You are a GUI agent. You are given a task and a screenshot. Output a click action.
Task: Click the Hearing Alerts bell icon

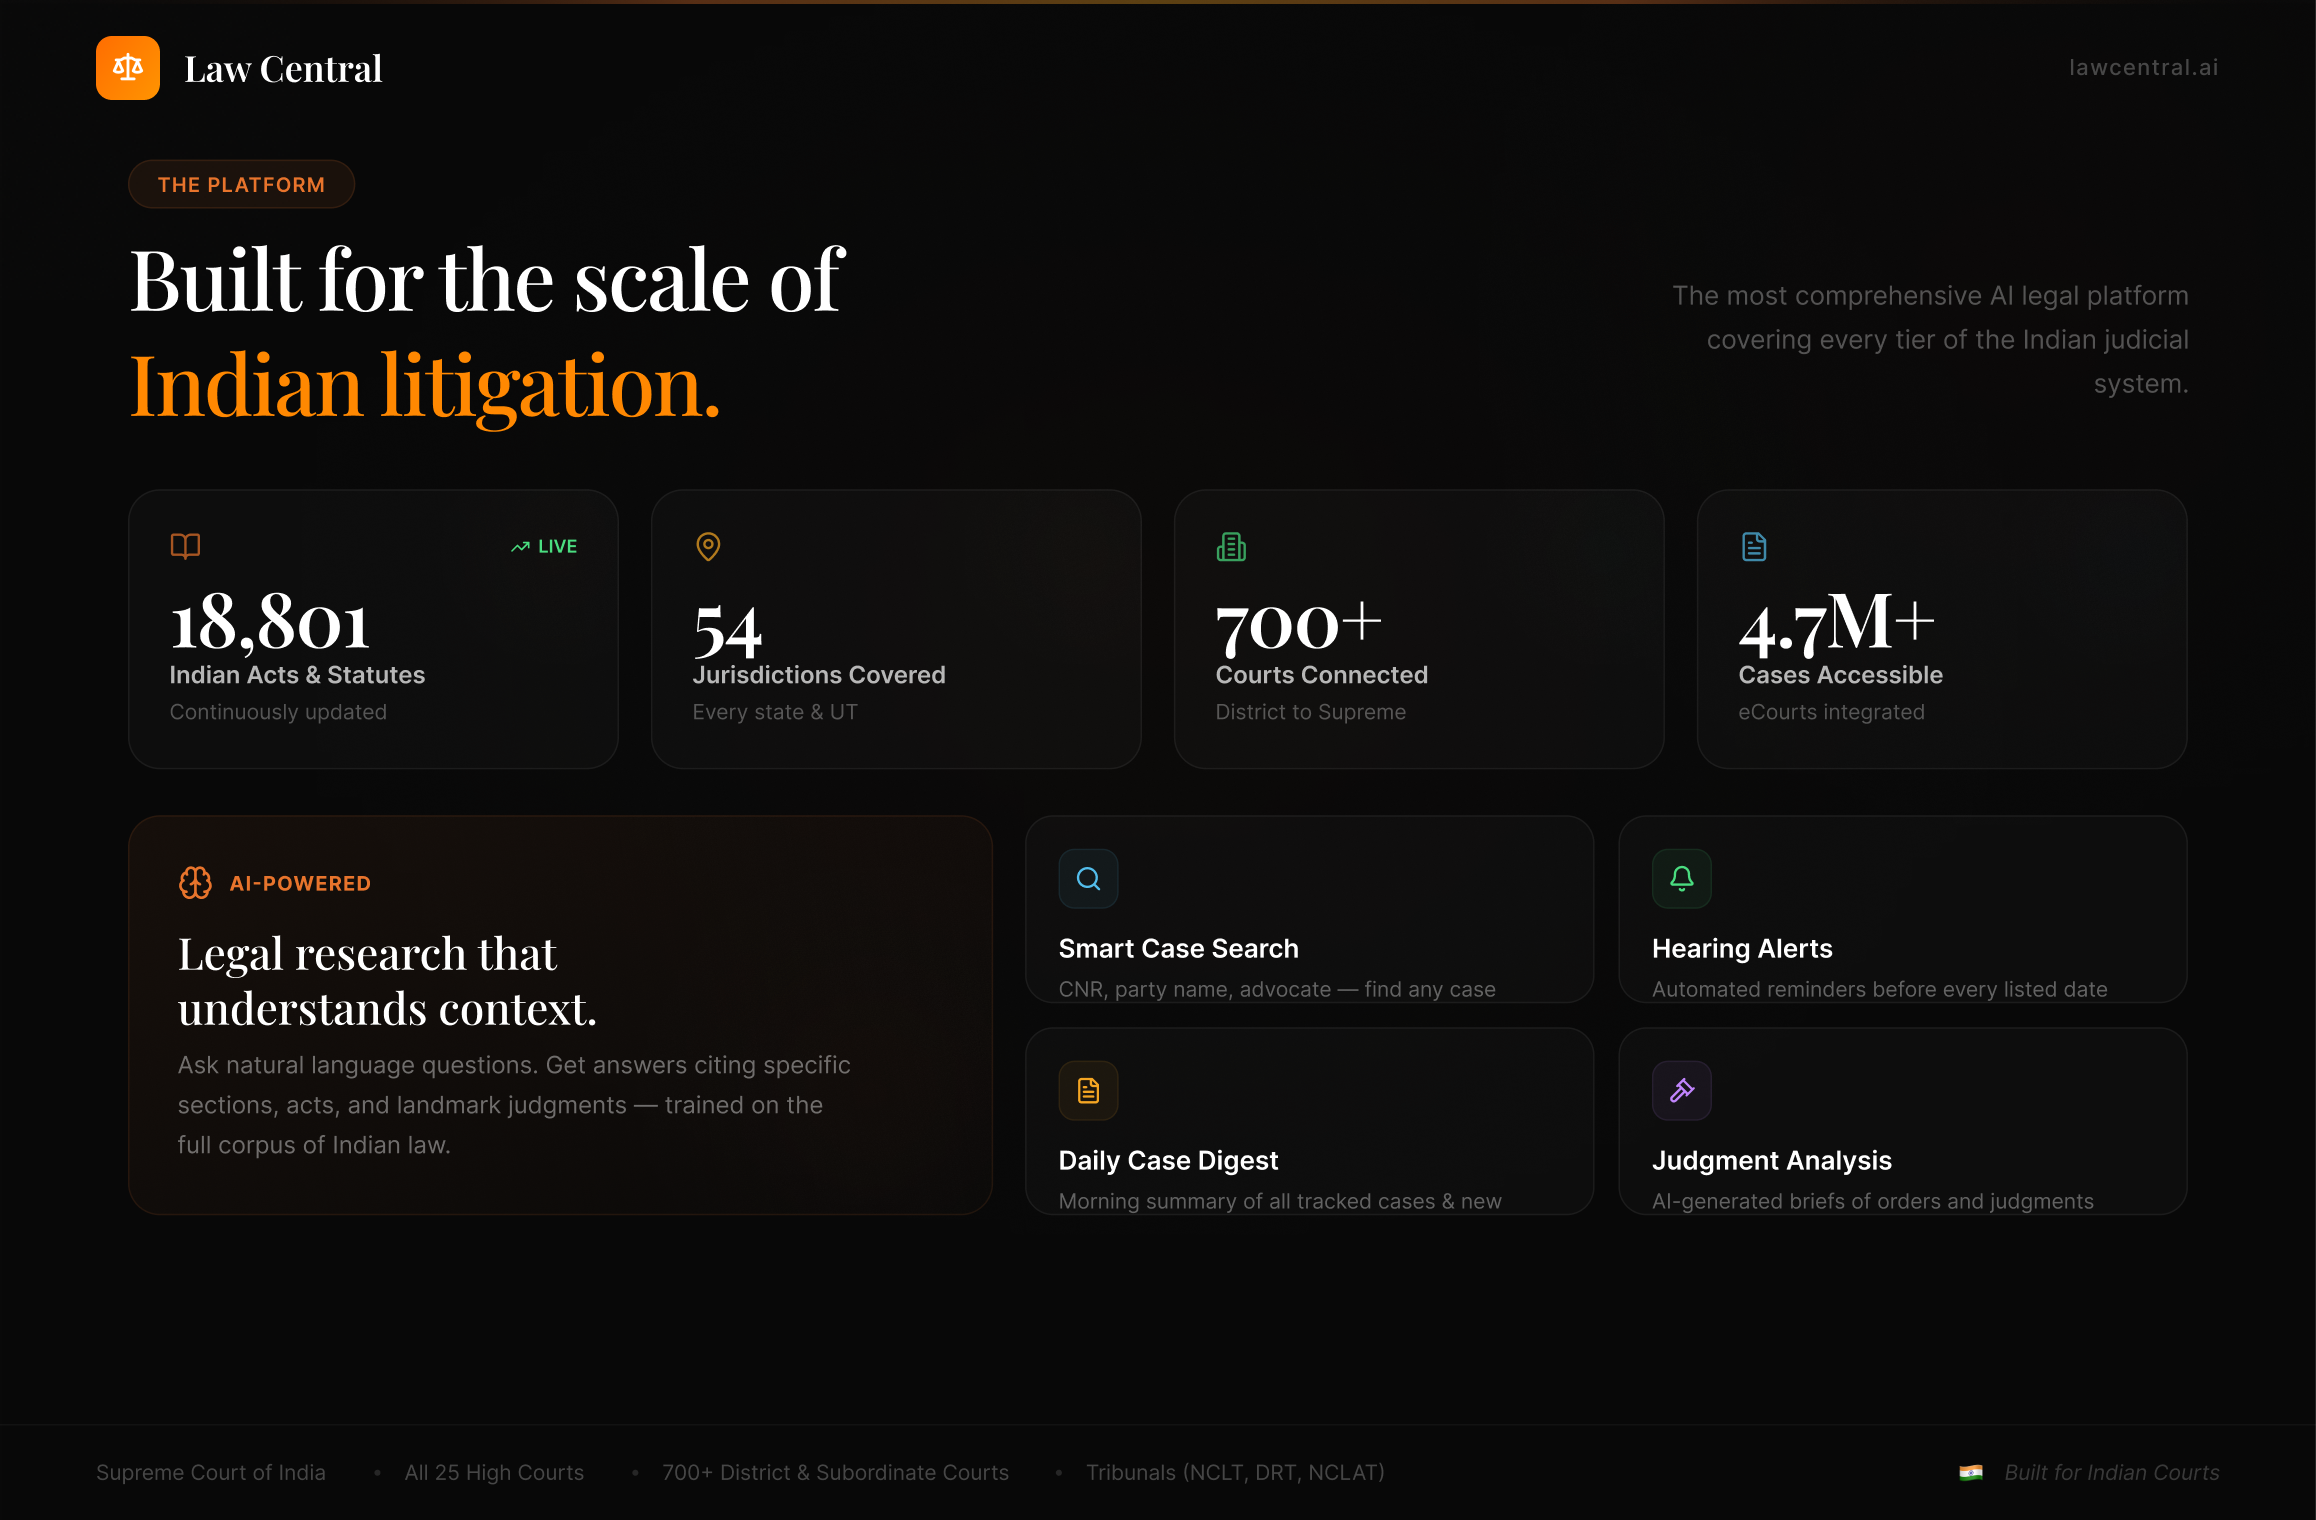point(1681,878)
